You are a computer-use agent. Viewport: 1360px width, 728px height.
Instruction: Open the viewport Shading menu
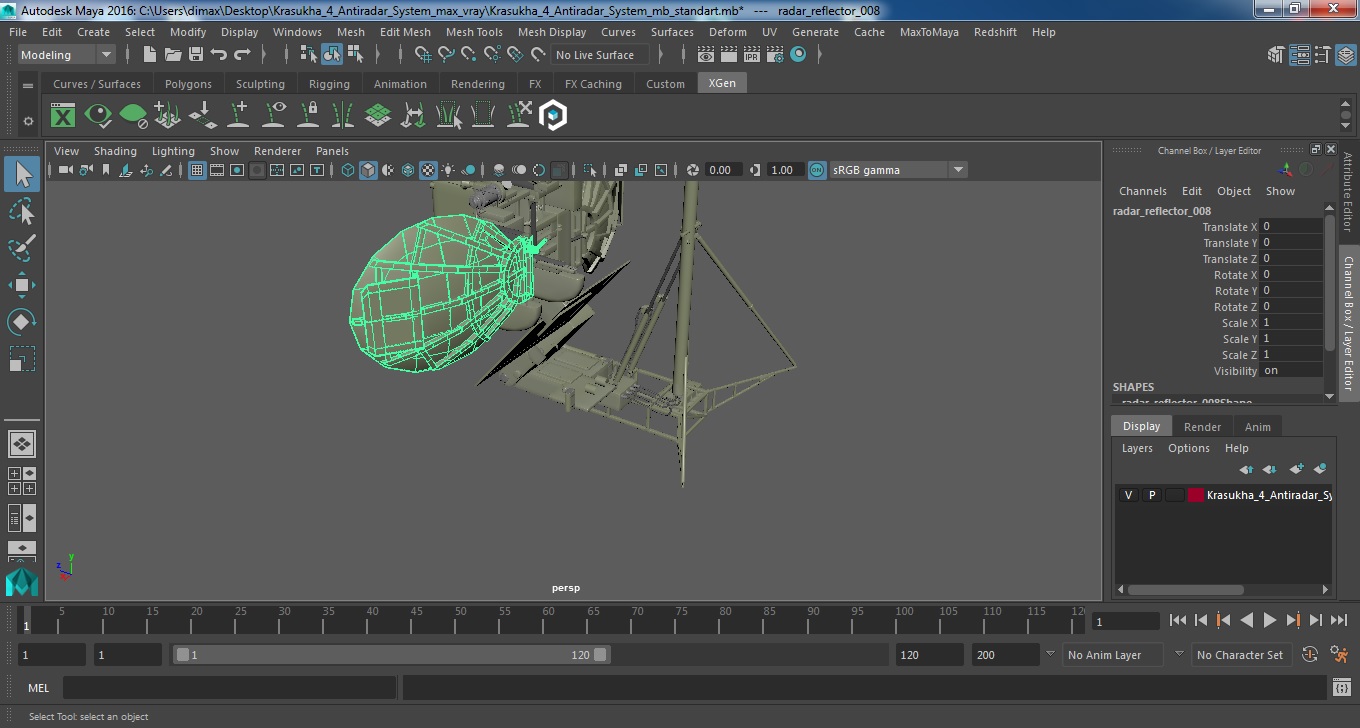tap(115, 151)
